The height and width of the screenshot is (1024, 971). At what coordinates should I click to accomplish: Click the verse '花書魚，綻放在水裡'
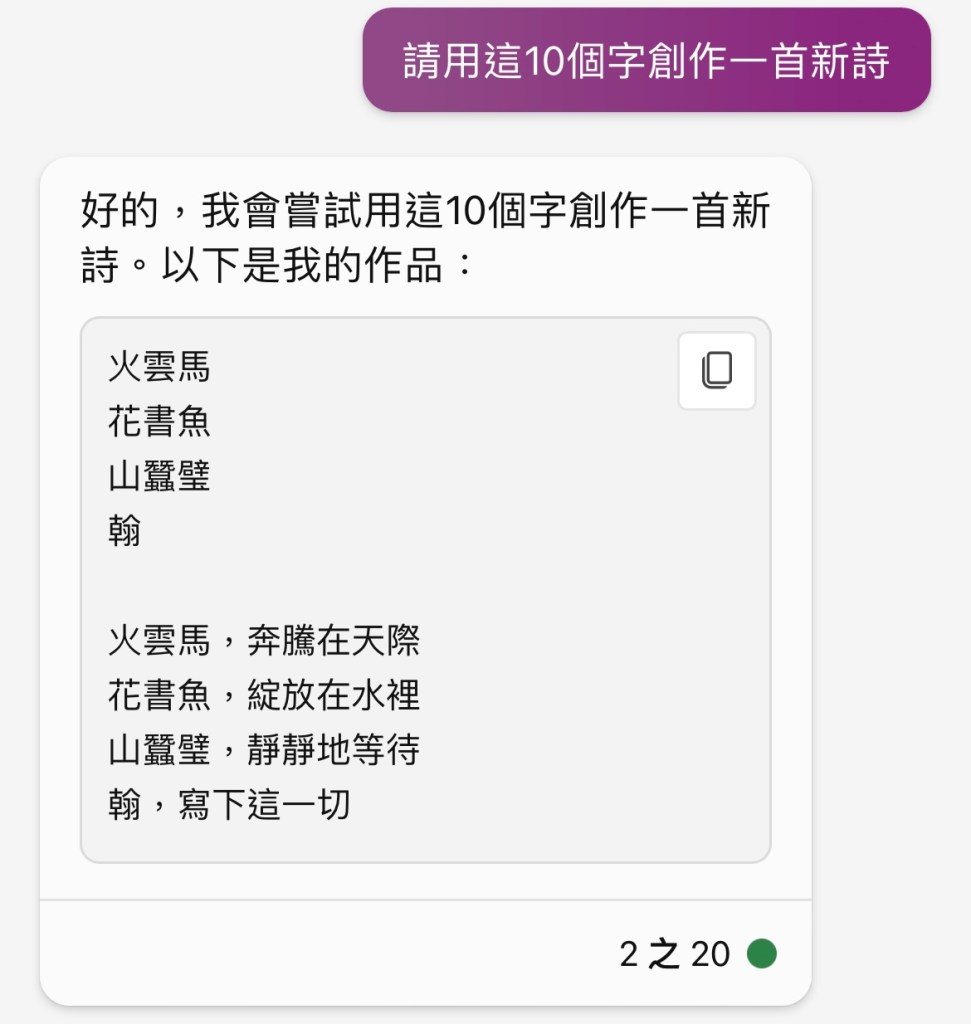tap(264, 695)
